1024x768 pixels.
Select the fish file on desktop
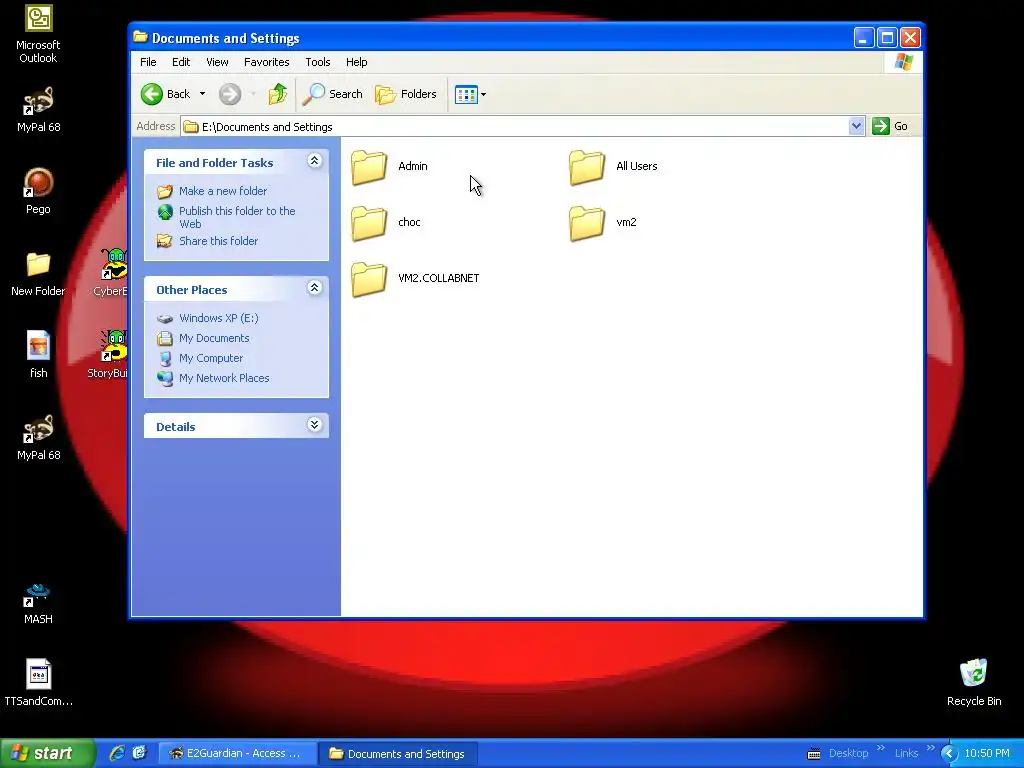click(x=39, y=355)
